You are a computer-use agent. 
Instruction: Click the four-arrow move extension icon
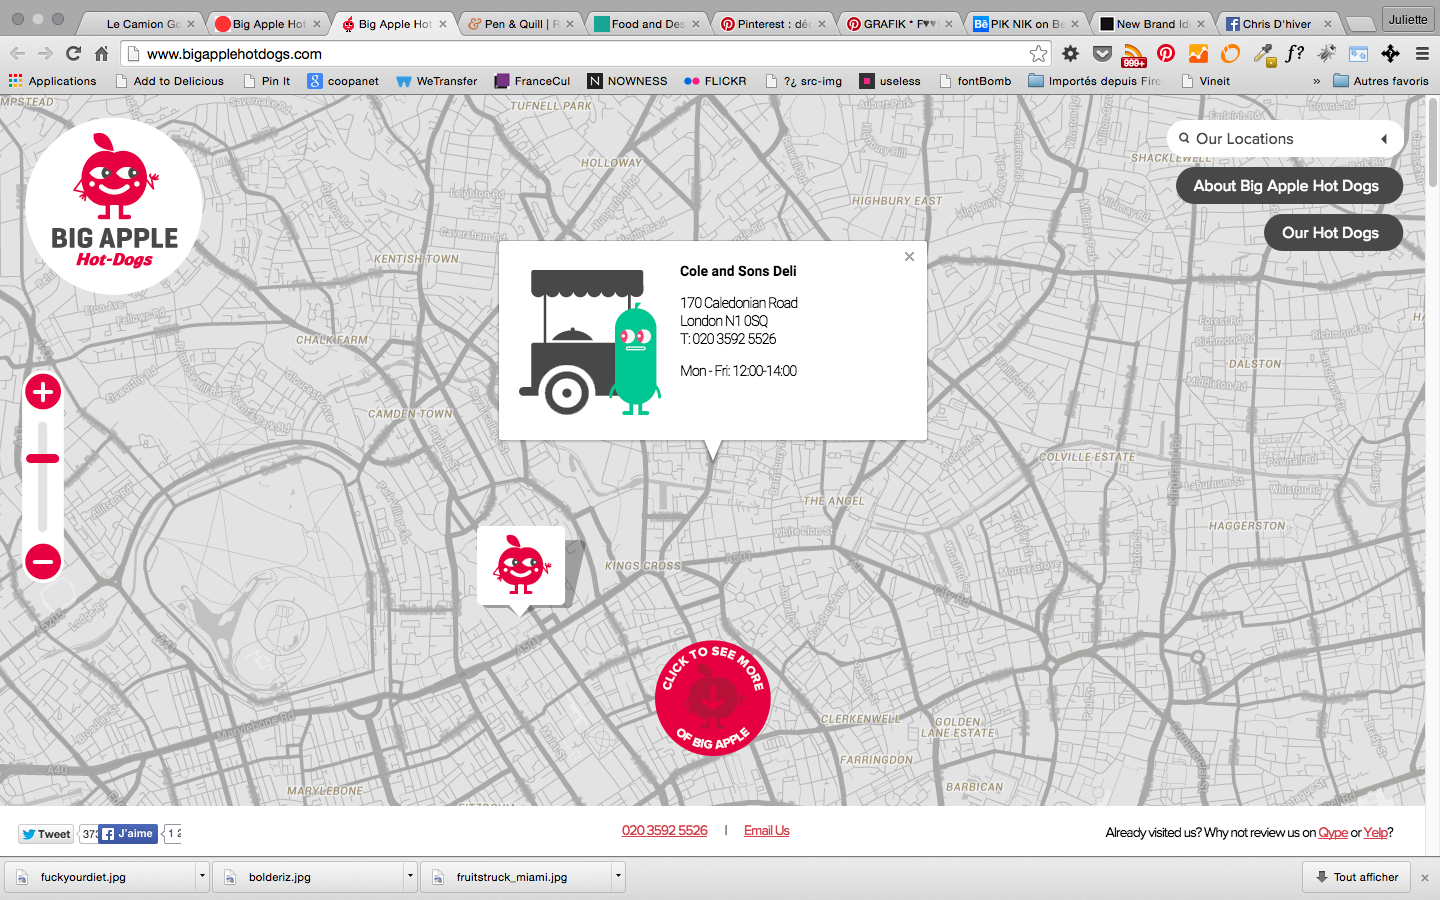click(1390, 54)
